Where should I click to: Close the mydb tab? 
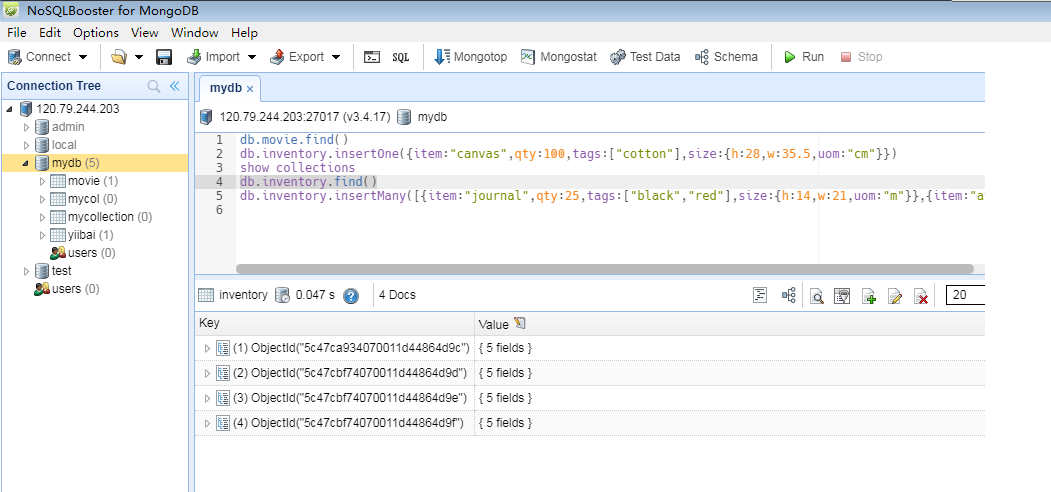(x=250, y=88)
